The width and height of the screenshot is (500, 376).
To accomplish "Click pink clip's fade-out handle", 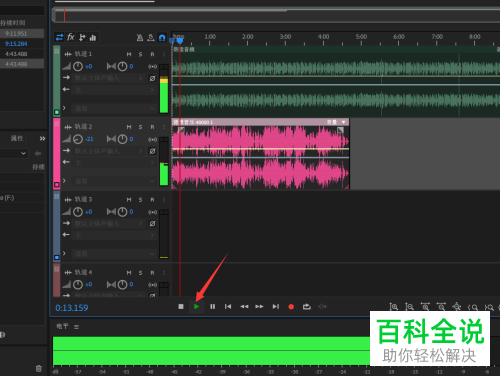I will coord(340,130).
